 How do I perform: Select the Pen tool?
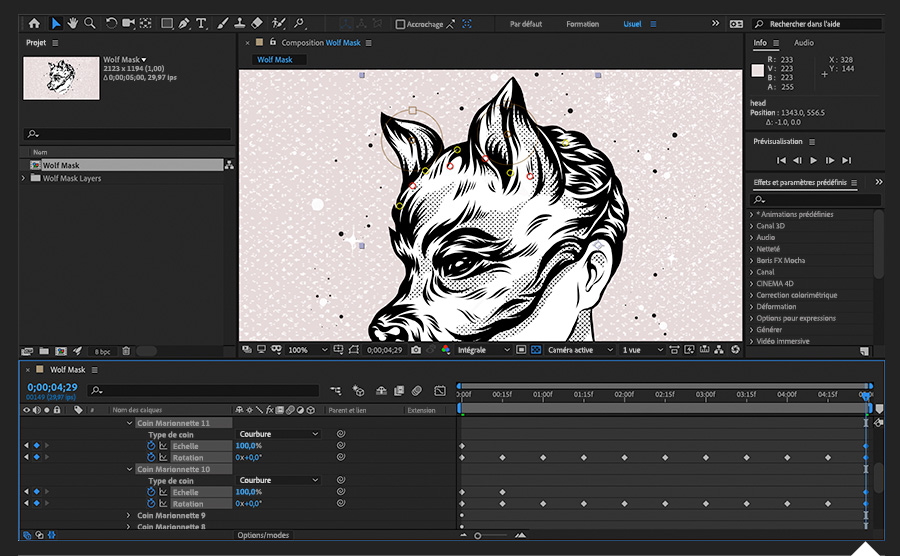click(183, 23)
